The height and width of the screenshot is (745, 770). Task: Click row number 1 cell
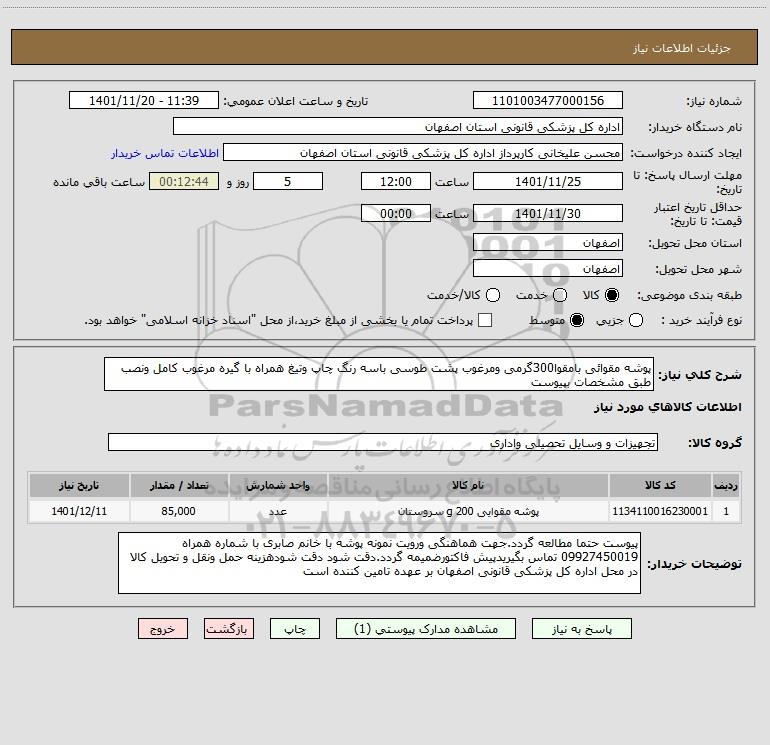(x=726, y=511)
